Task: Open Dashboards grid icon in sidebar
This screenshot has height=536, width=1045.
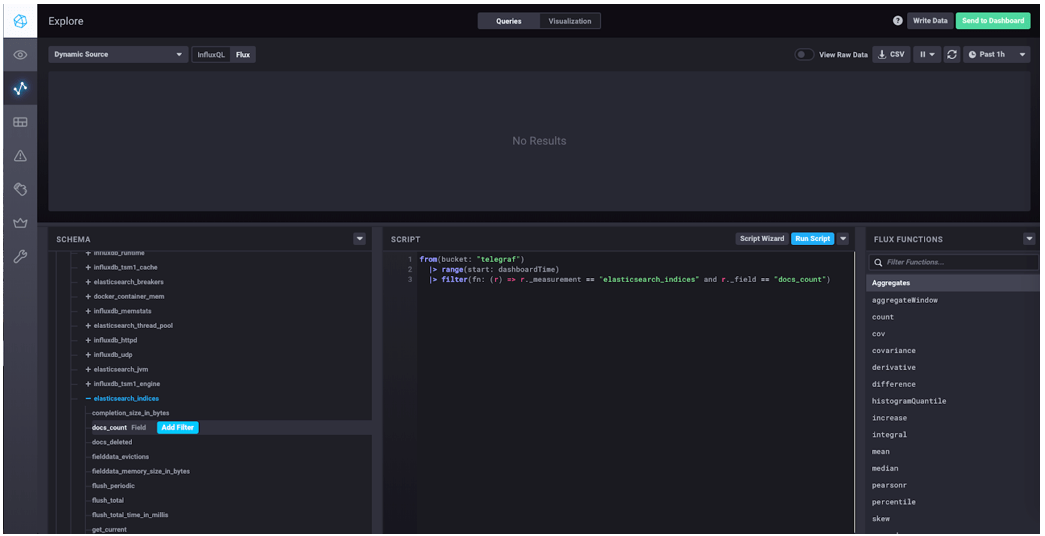Action: tap(20, 122)
